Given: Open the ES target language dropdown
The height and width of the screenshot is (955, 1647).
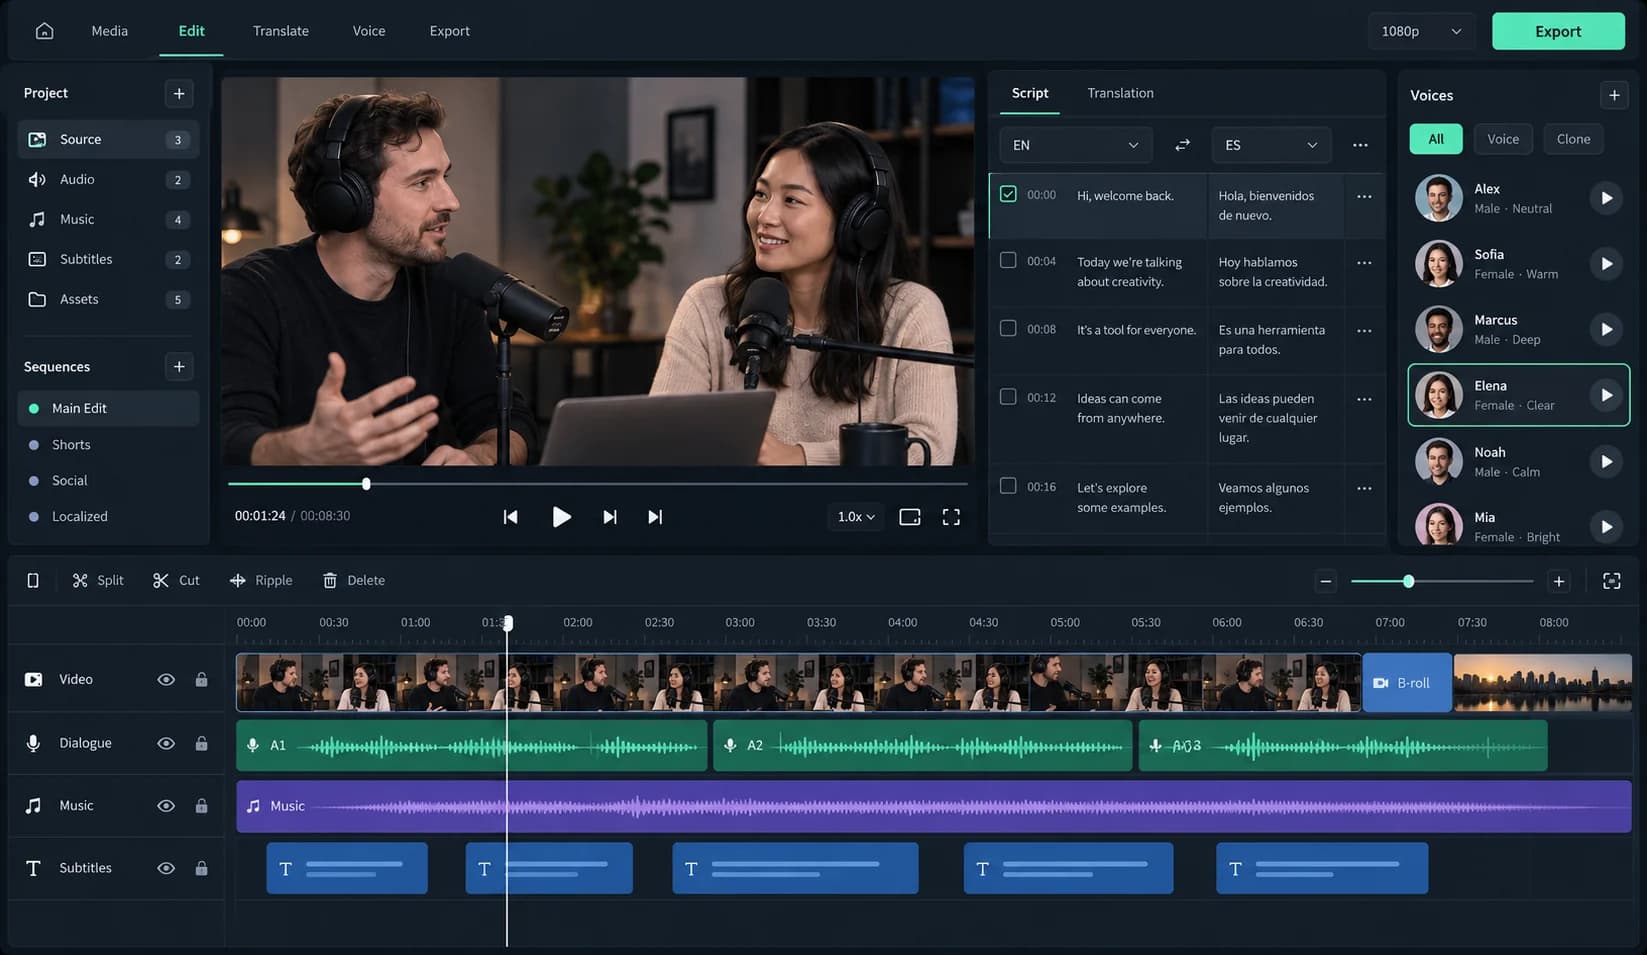Looking at the screenshot, I should [1271, 145].
